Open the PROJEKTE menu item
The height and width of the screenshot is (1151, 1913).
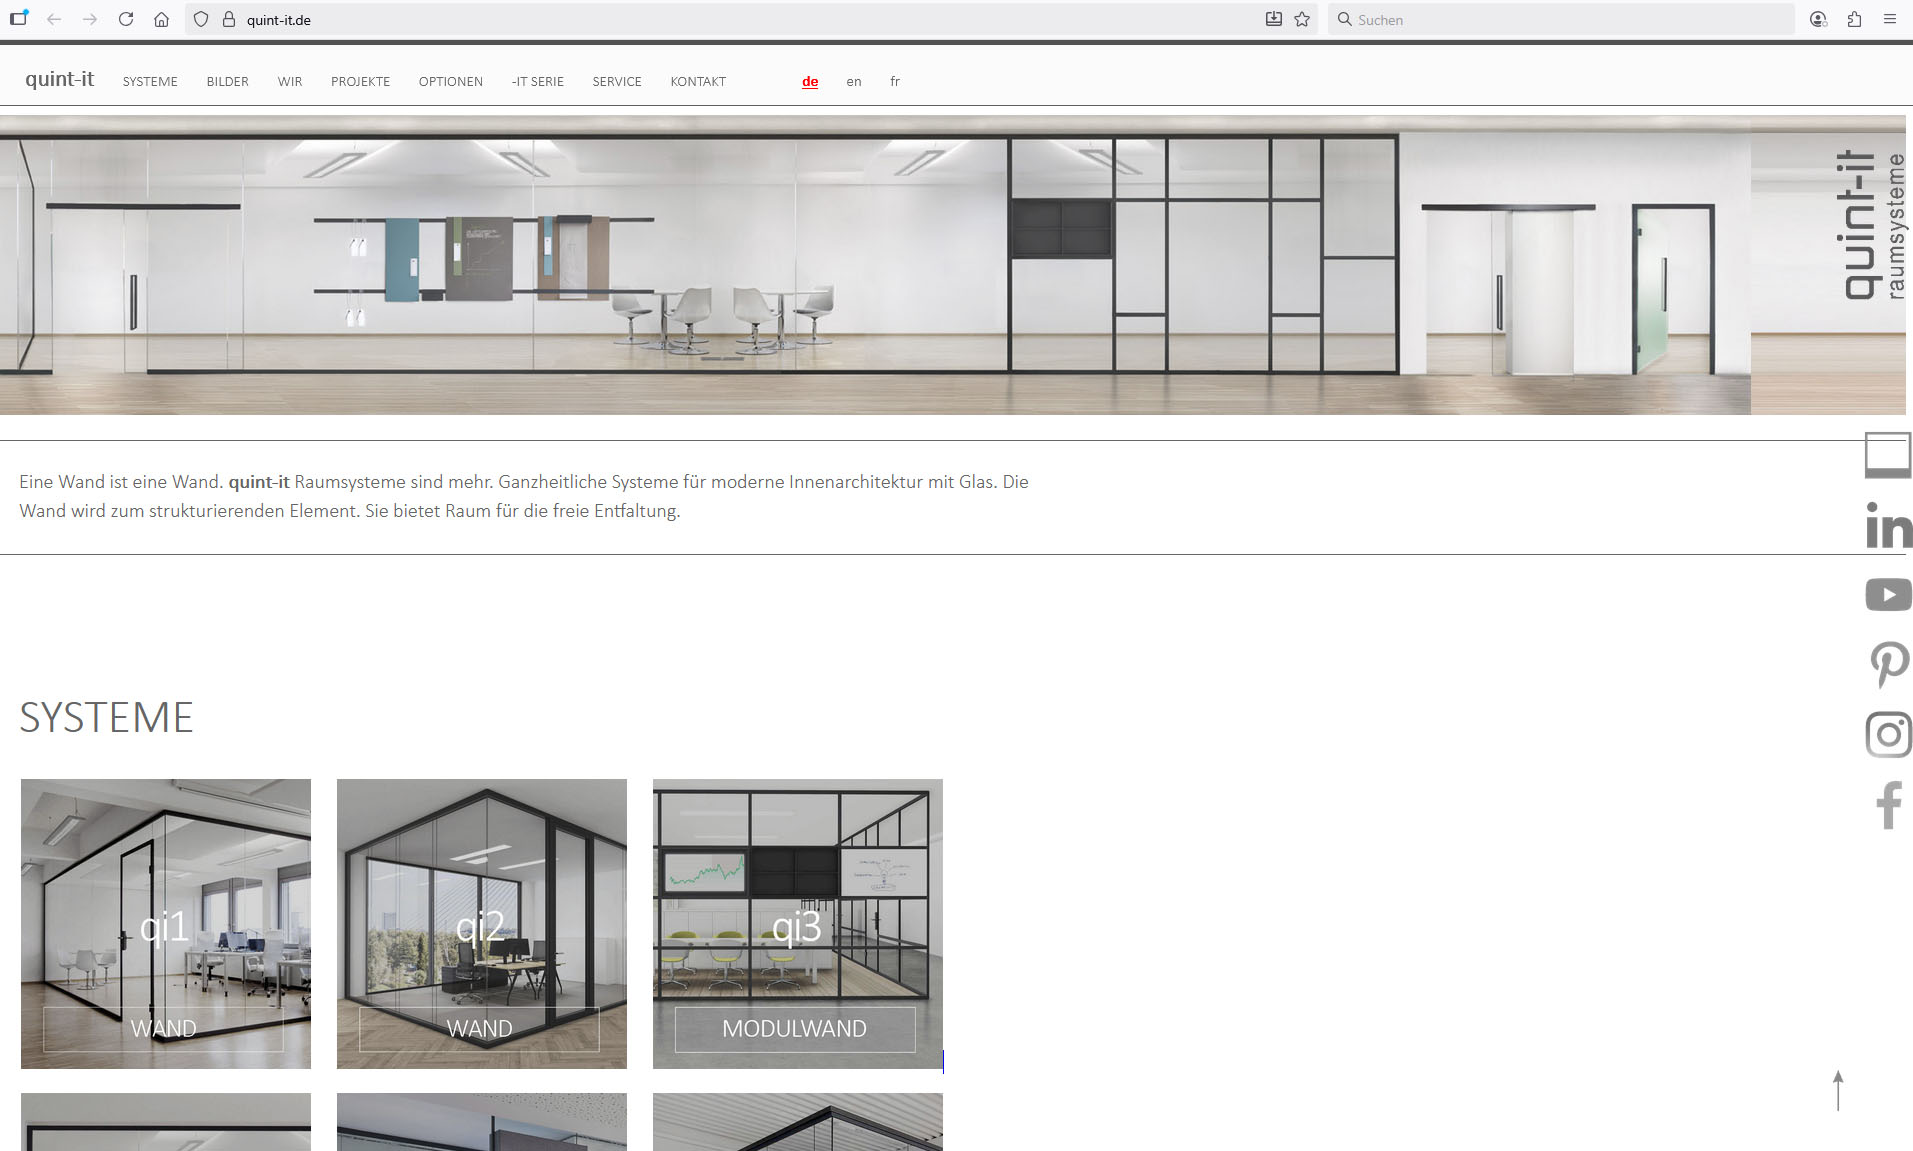tap(360, 82)
